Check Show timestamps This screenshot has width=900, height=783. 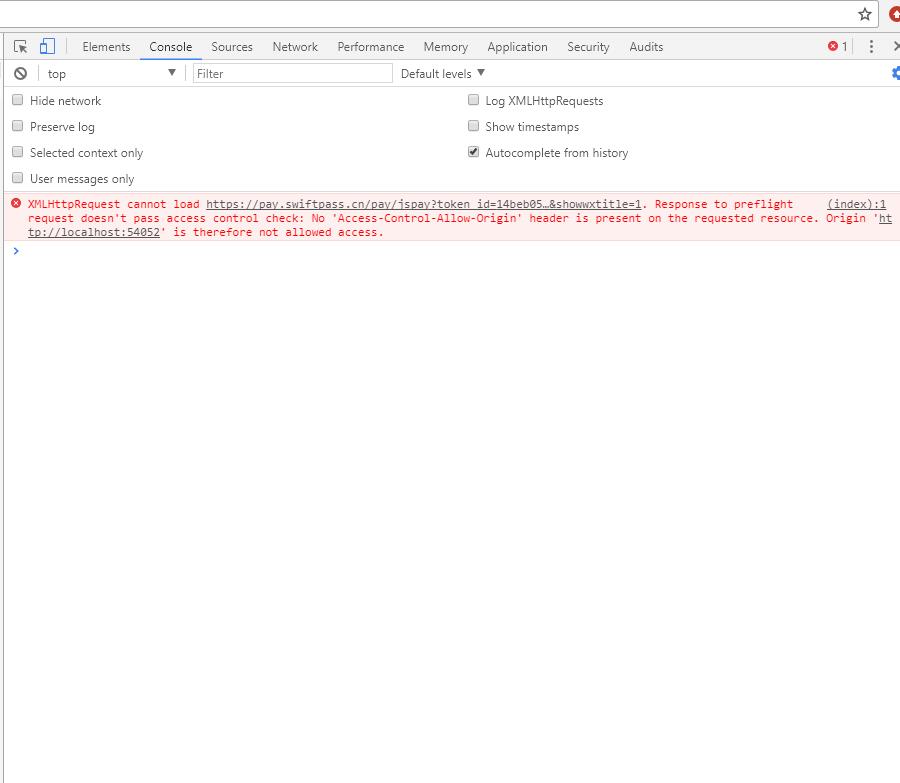(473, 125)
